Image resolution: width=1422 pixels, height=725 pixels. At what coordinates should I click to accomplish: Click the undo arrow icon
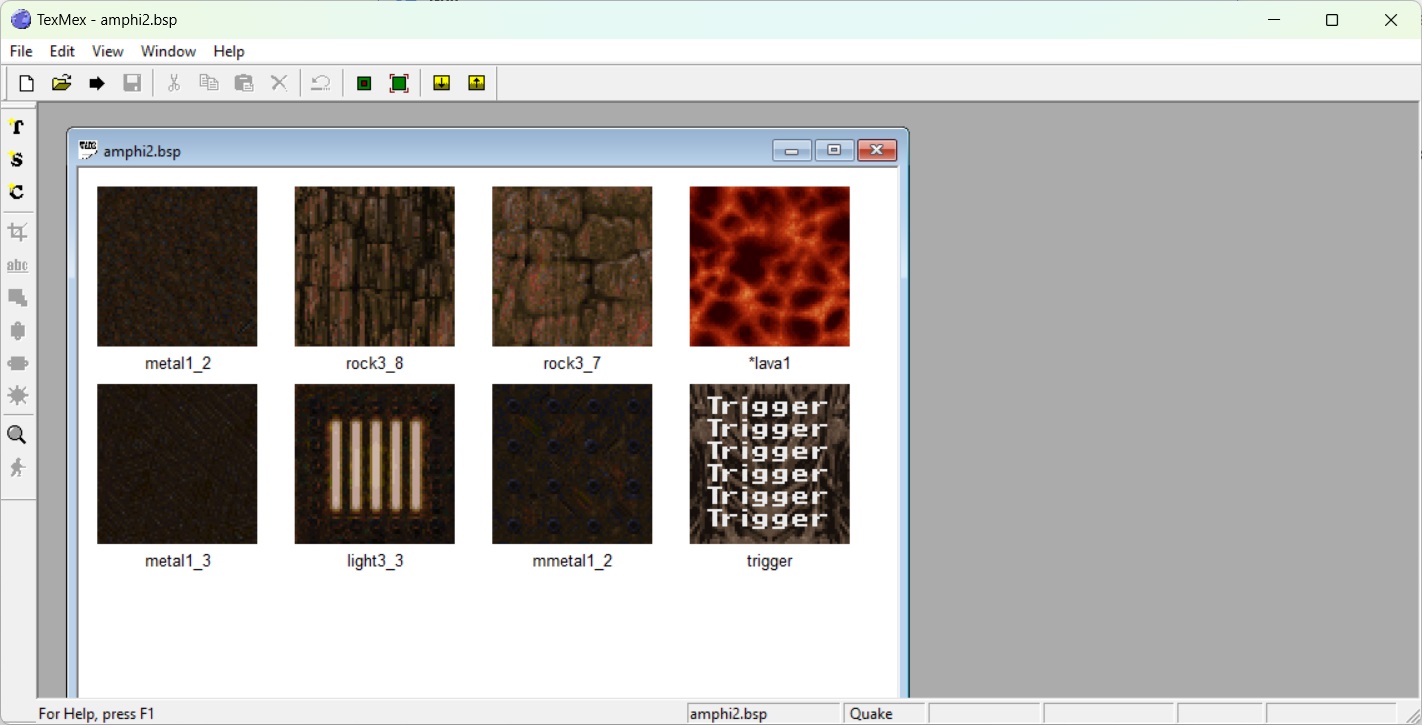click(321, 83)
